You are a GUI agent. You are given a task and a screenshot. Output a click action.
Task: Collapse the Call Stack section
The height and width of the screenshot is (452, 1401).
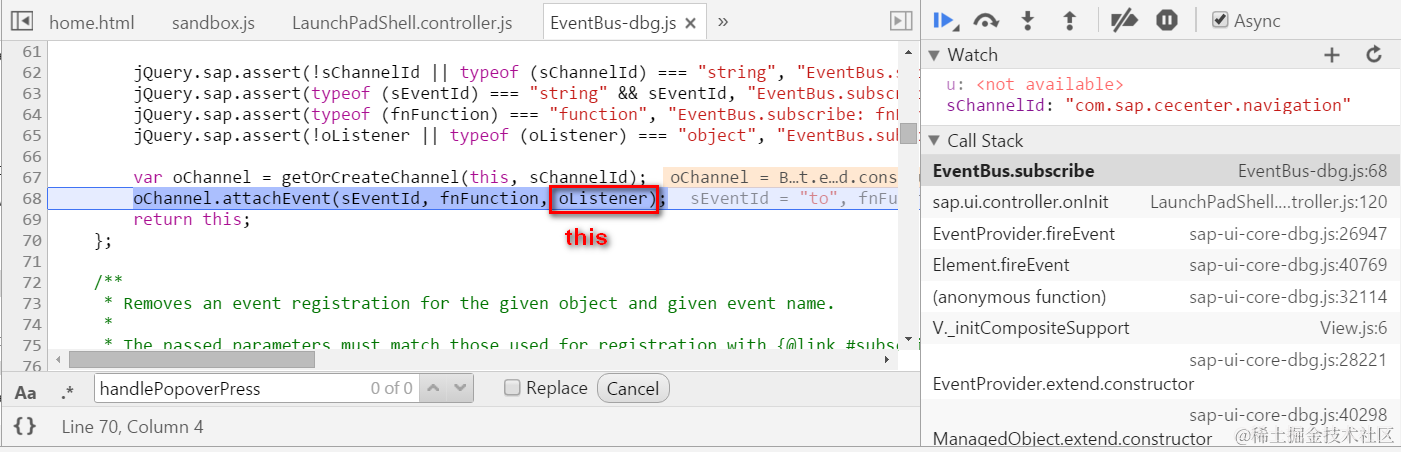[934, 141]
